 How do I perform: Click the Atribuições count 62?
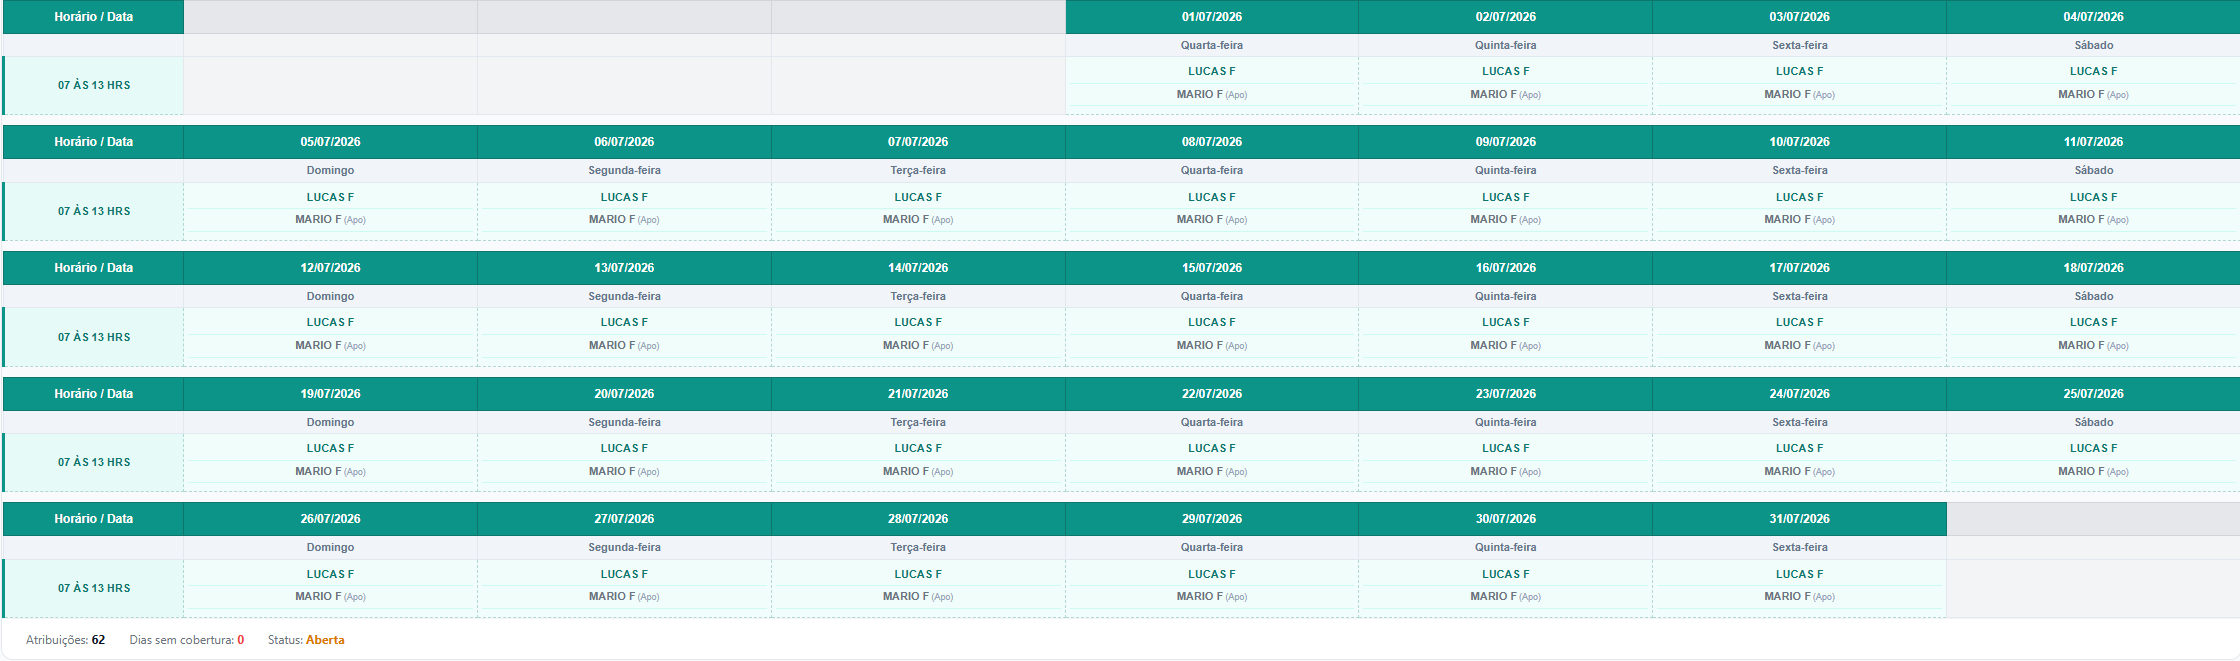point(98,640)
